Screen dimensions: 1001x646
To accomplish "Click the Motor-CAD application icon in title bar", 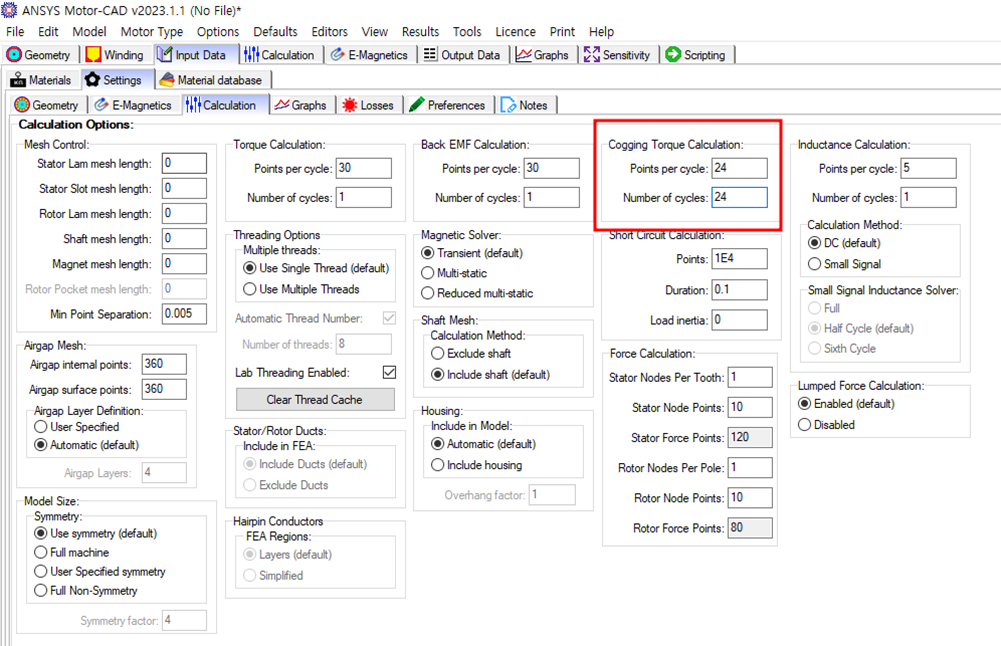I will 9,10.
